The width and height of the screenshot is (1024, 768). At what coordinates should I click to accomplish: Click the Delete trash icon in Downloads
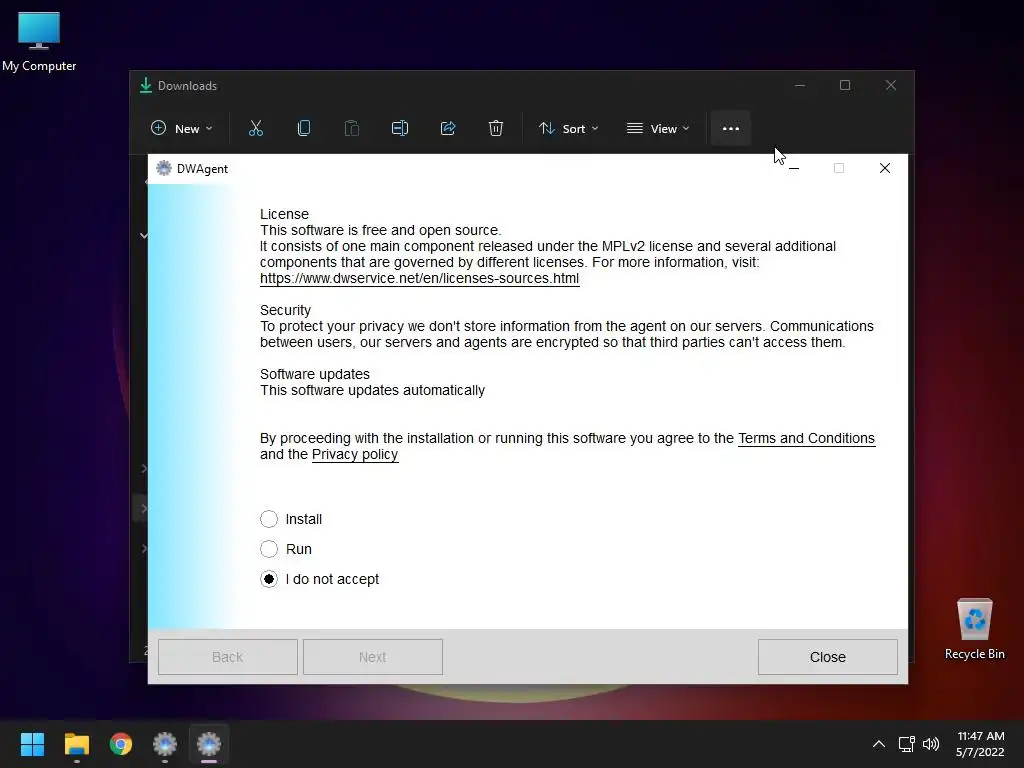[496, 129]
